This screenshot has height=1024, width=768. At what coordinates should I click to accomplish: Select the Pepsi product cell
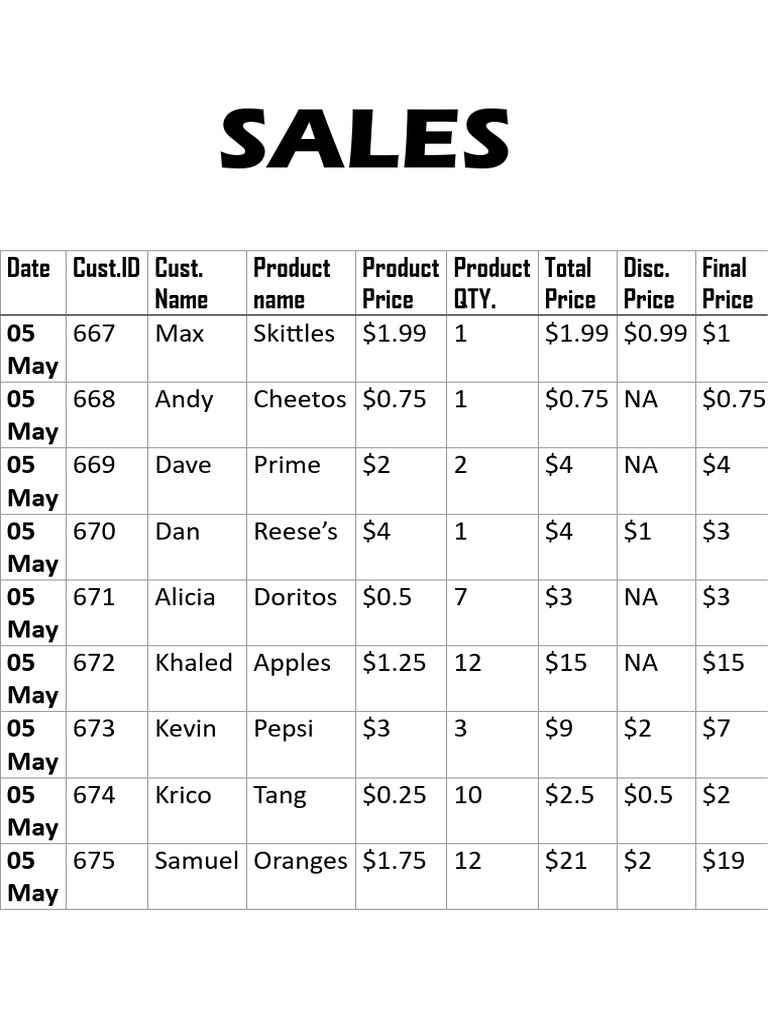(283, 729)
